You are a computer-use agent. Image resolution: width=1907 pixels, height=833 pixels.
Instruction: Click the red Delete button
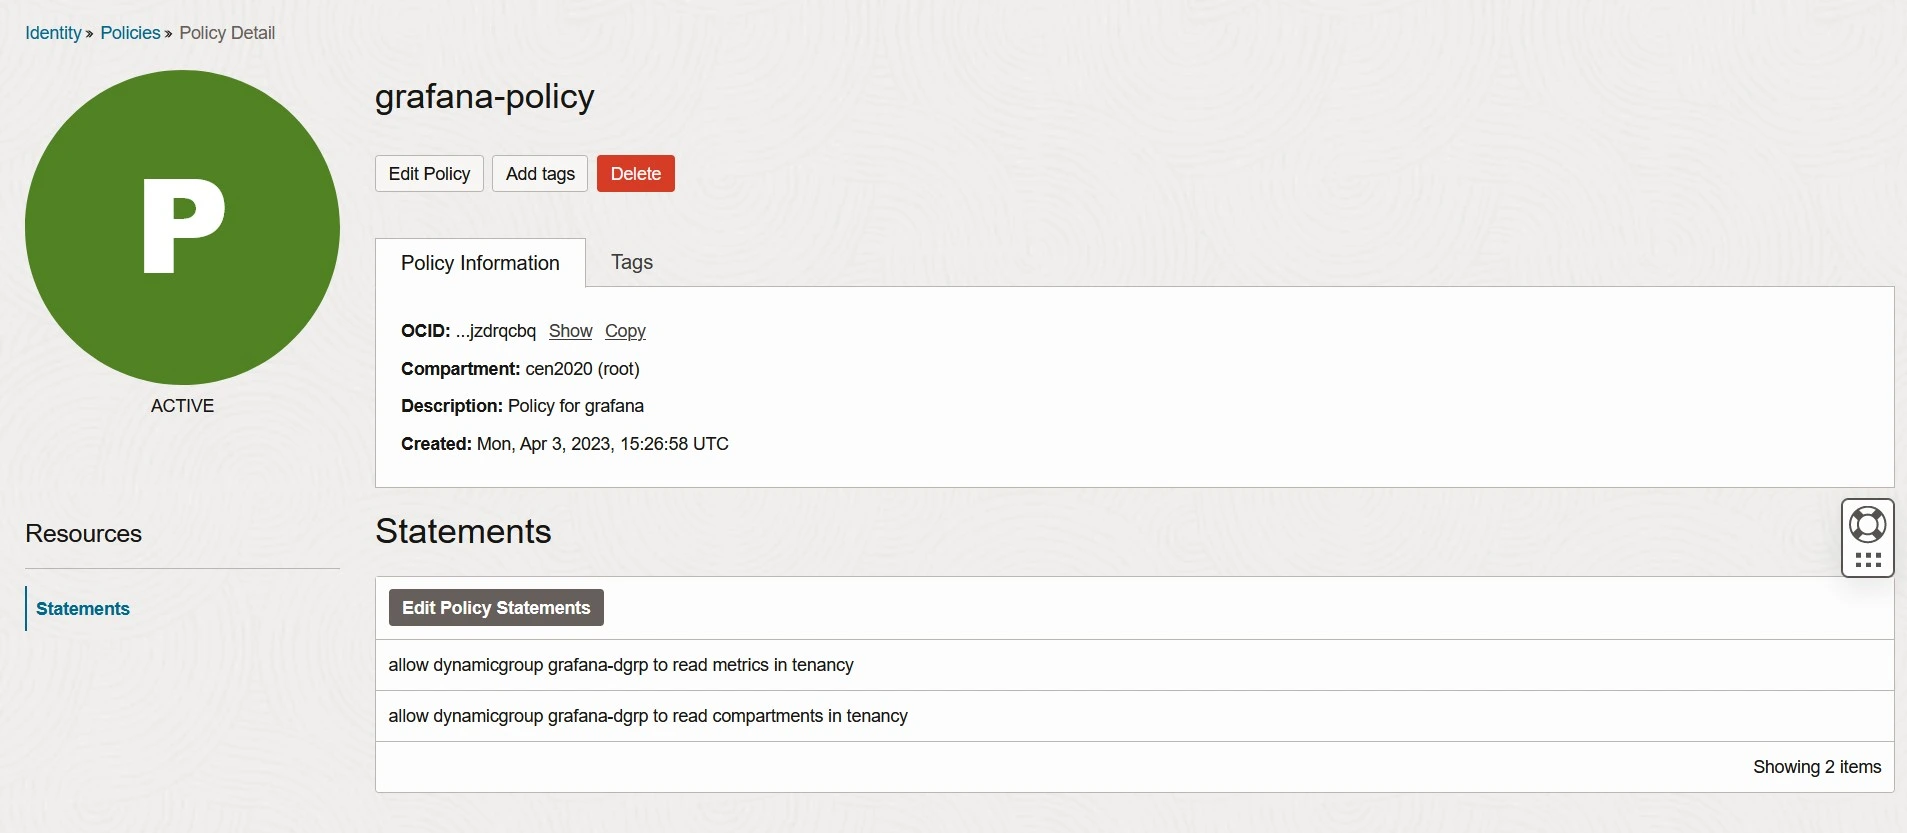[635, 174]
